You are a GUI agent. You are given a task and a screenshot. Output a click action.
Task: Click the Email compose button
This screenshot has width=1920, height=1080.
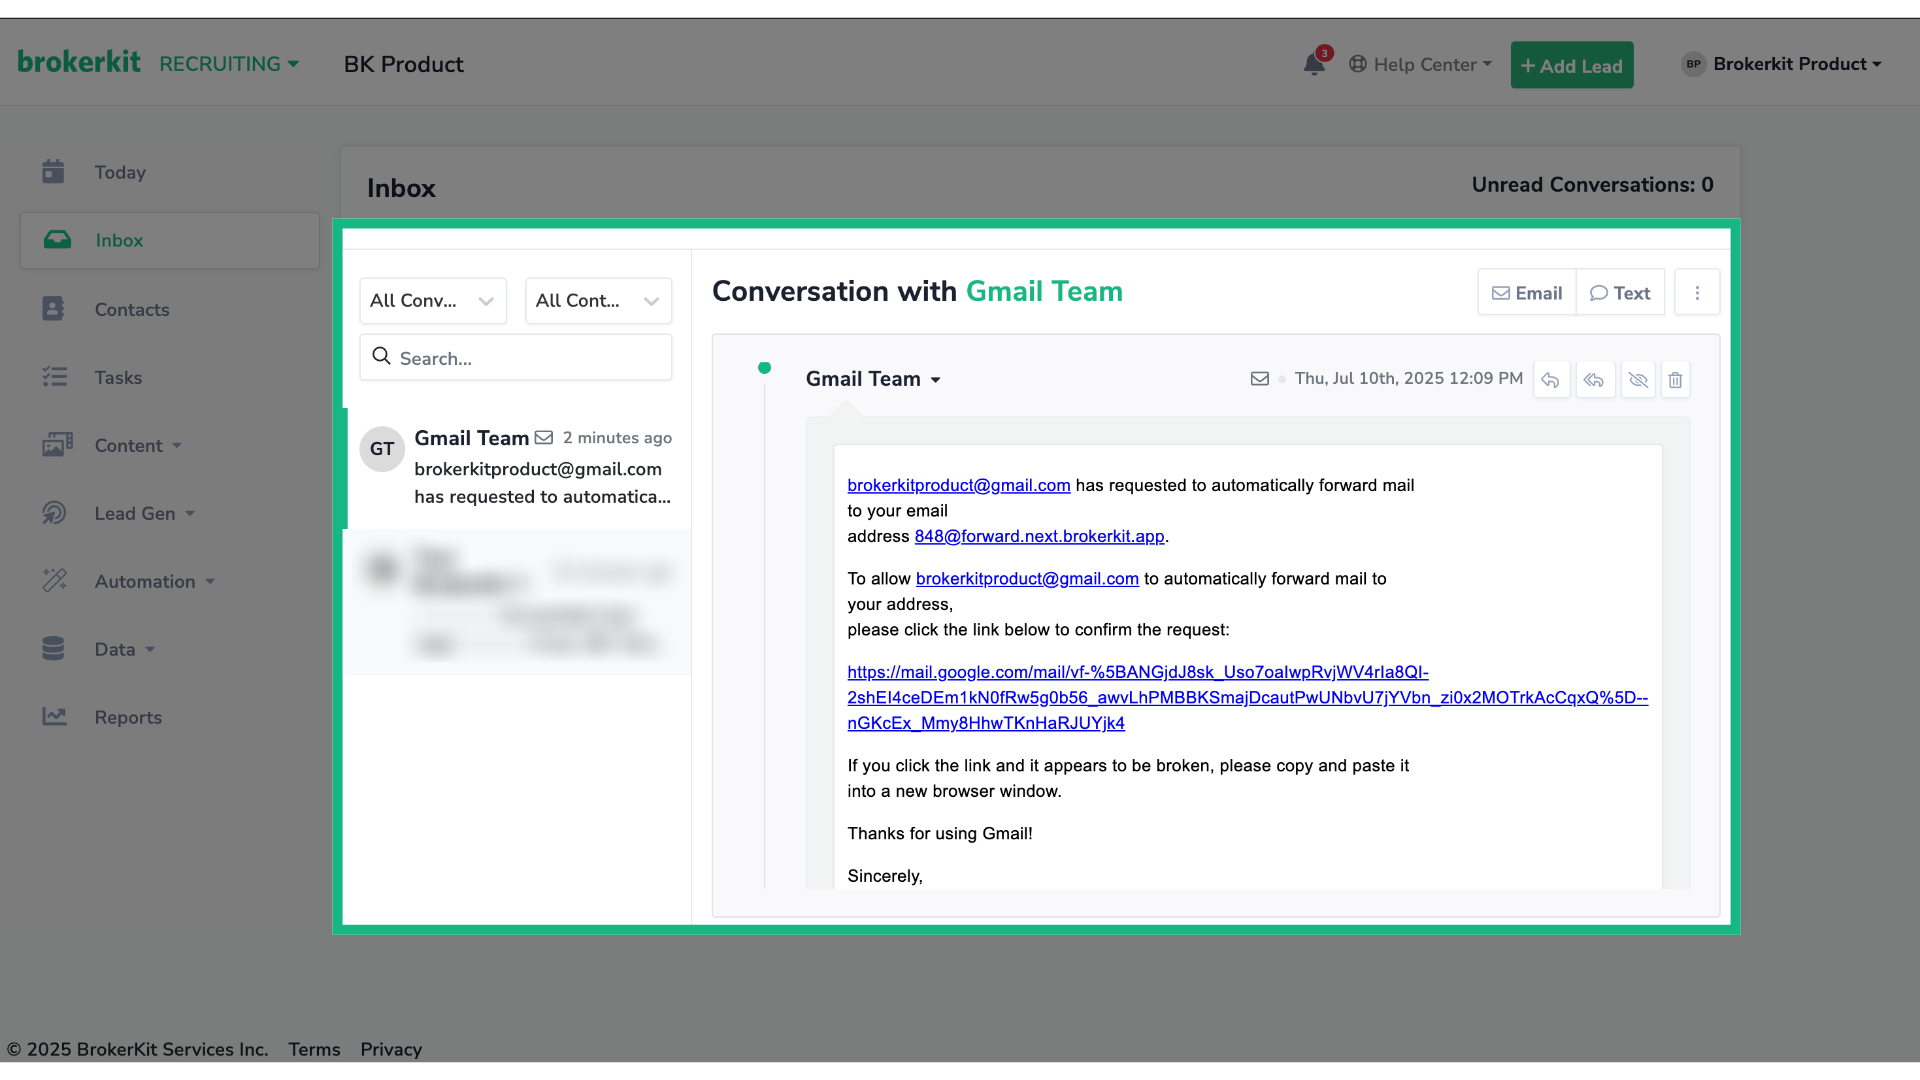pos(1527,293)
